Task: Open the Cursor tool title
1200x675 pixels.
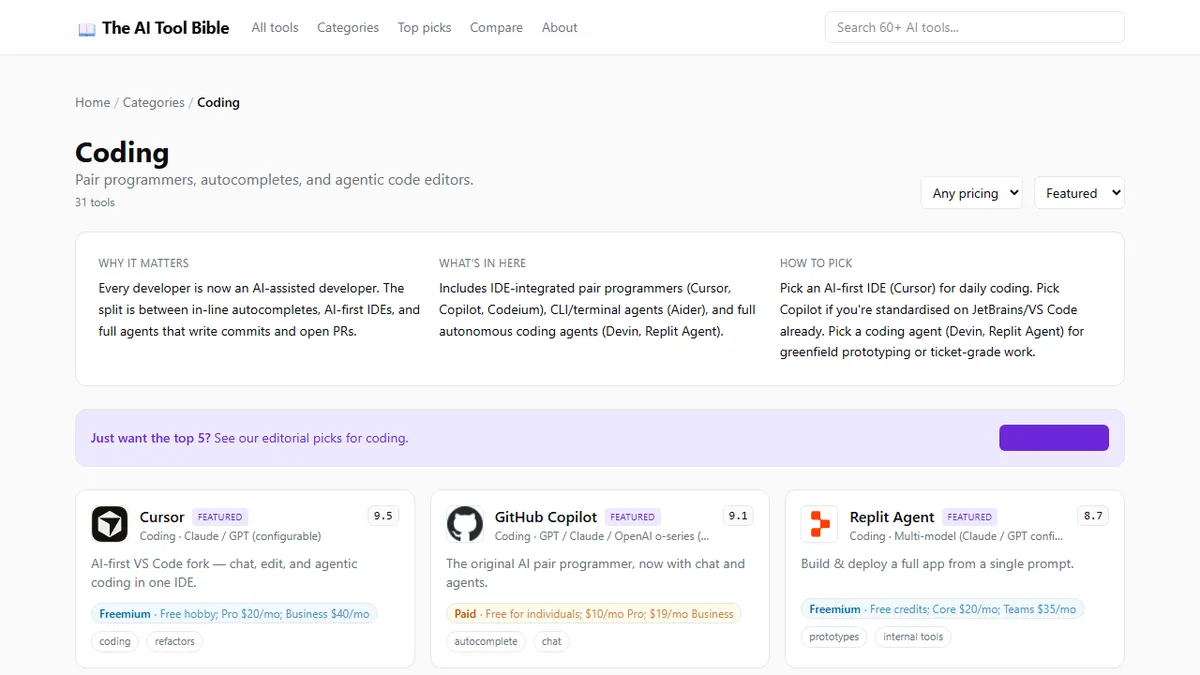Action: coord(162,517)
